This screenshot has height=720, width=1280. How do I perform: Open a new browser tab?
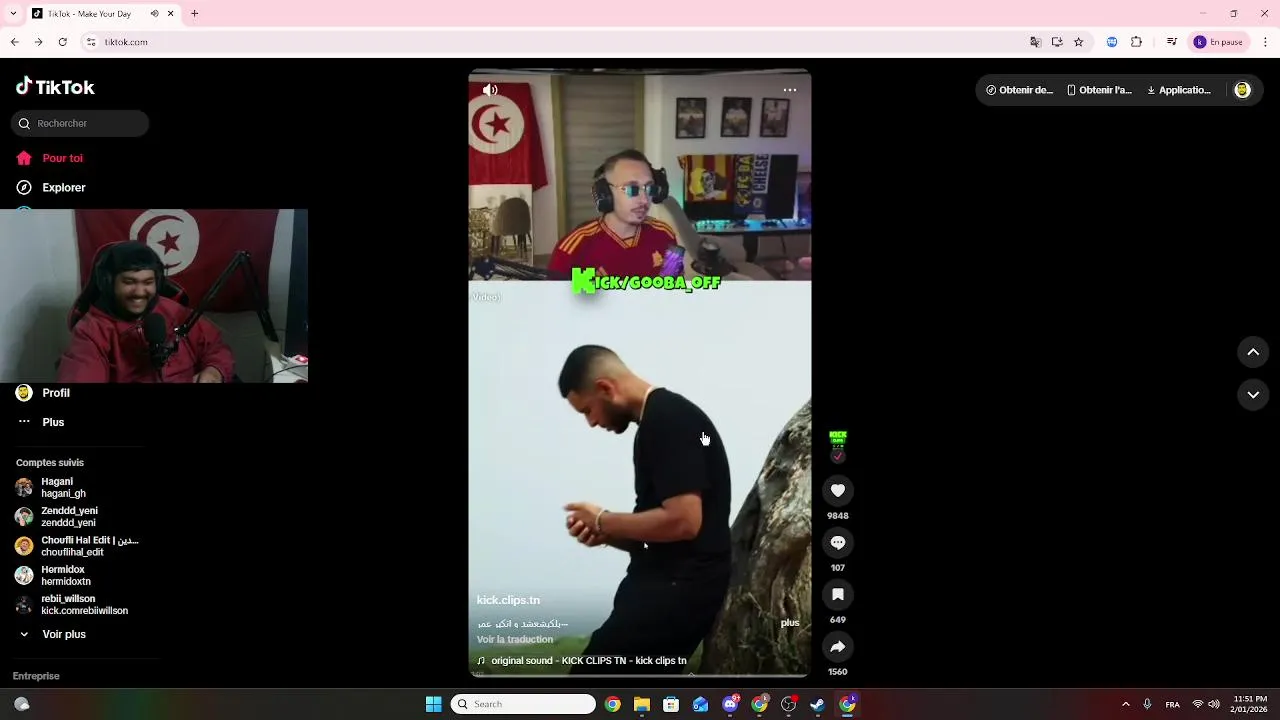pos(194,14)
